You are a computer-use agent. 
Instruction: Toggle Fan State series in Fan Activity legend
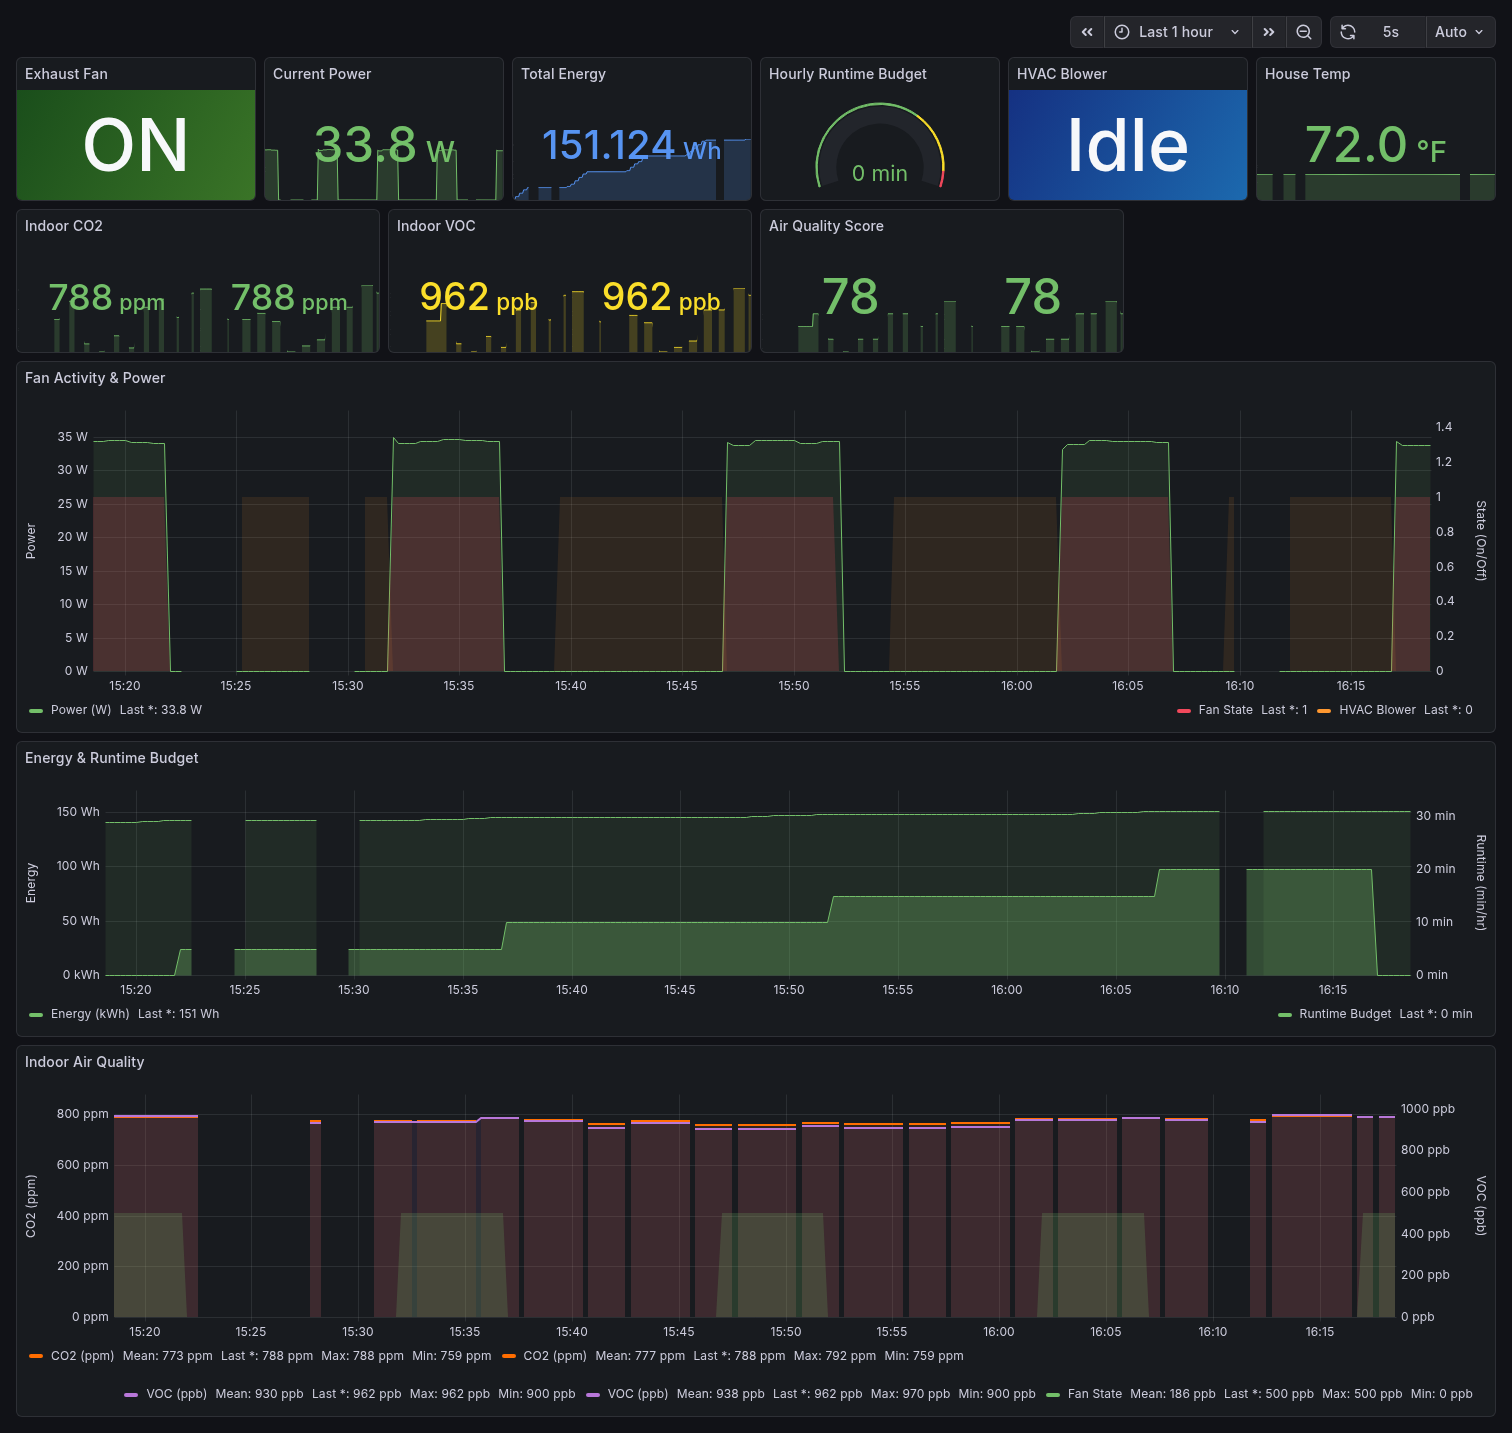(1225, 710)
